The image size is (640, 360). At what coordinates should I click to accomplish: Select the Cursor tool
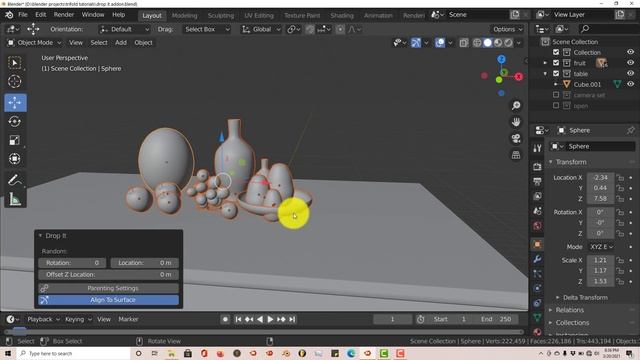click(x=15, y=81)
